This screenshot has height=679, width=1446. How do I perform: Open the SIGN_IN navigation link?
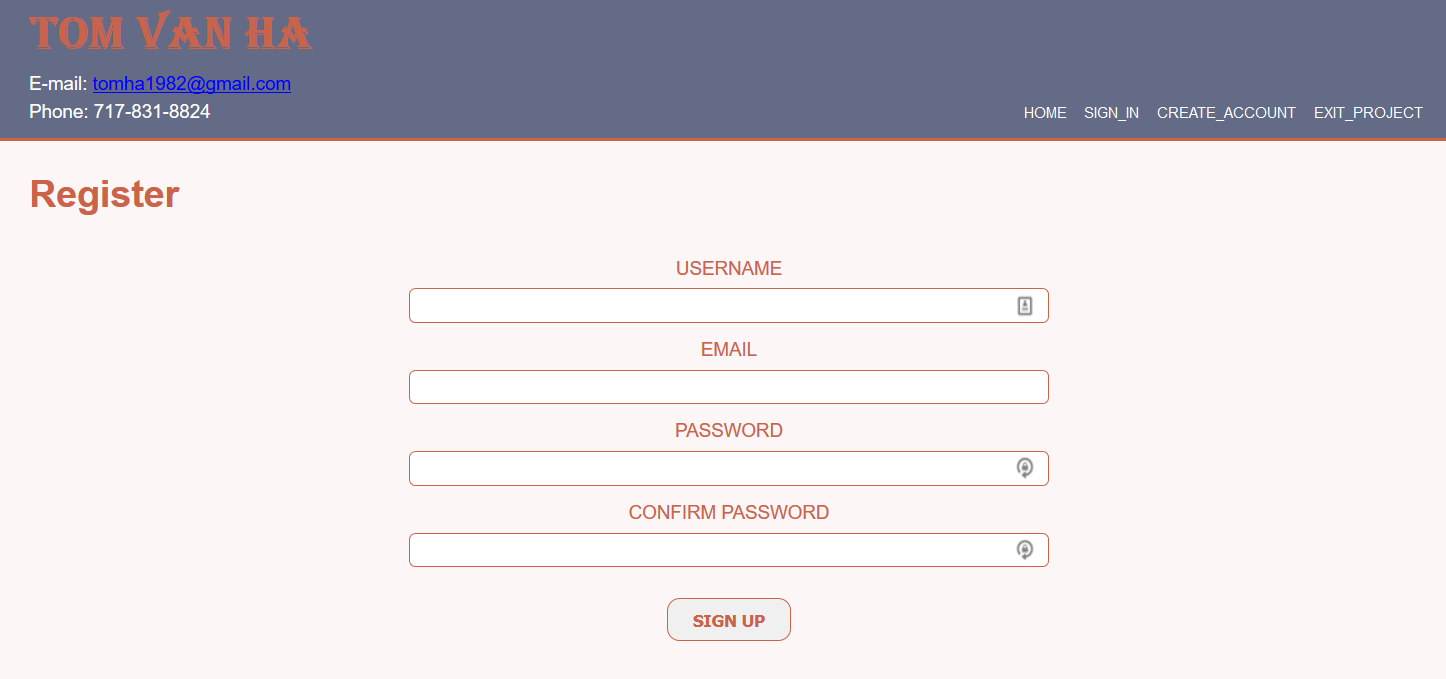point(1111,113)
